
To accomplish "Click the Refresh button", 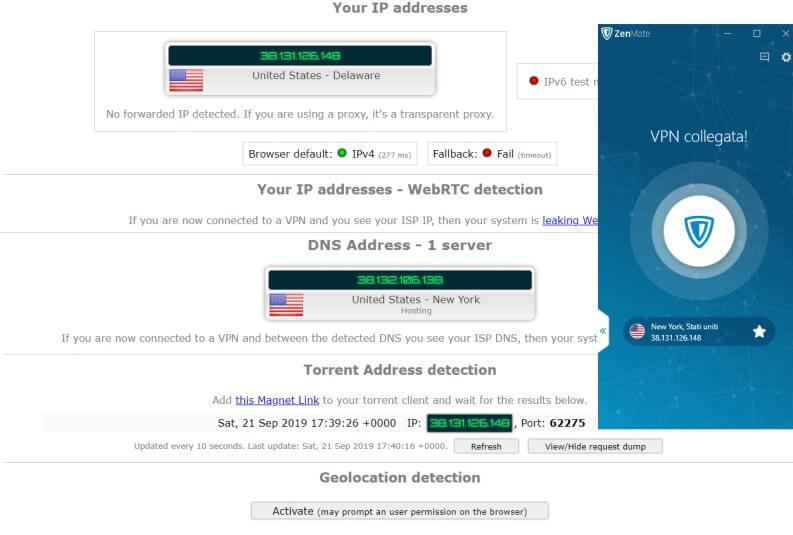I will click(x=486, y=447).
